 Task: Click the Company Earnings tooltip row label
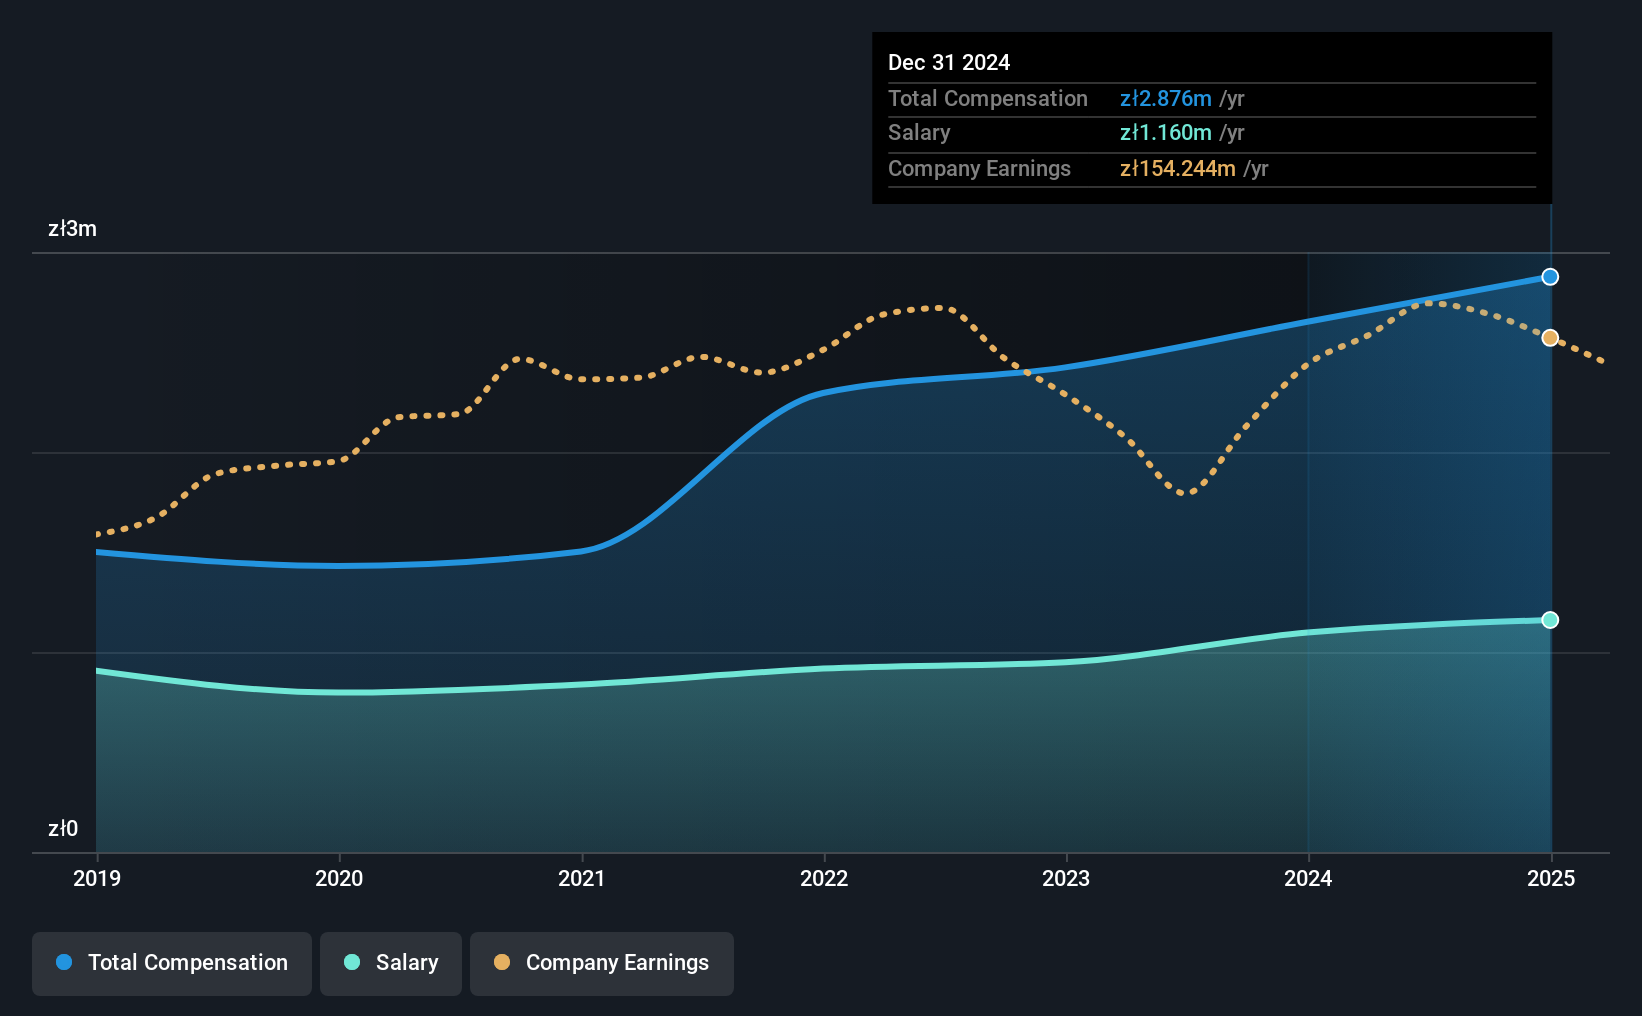[979, 168]
